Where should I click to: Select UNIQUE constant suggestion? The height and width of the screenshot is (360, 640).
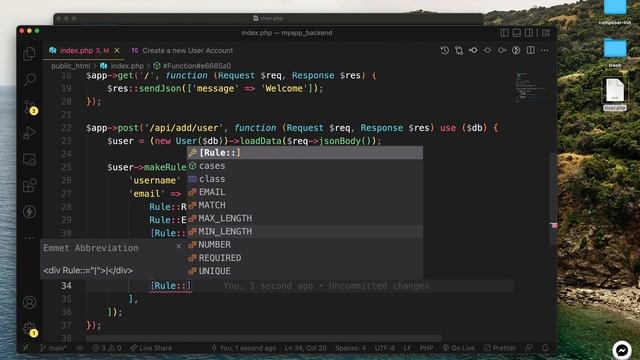pyautogui.click(x=305, y=271)
